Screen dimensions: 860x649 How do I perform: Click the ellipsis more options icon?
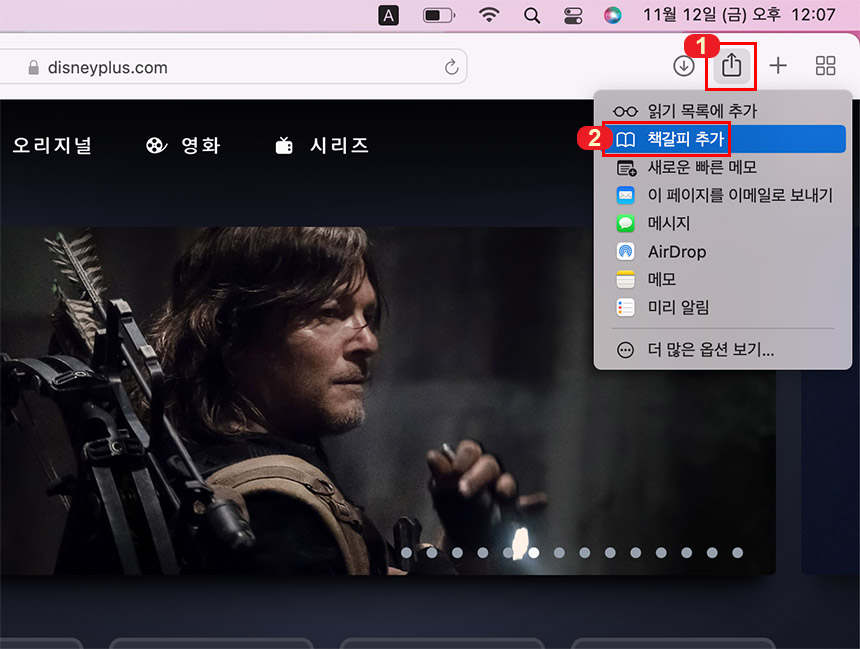[625, 350]
